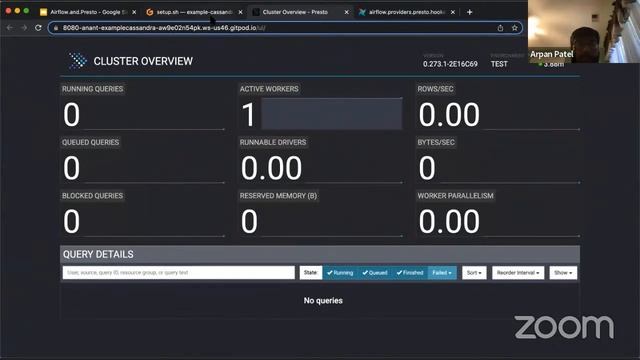
Task: Open the Reorder Interval dropdown
Action: pyautogui.click(x=518, y=273)
